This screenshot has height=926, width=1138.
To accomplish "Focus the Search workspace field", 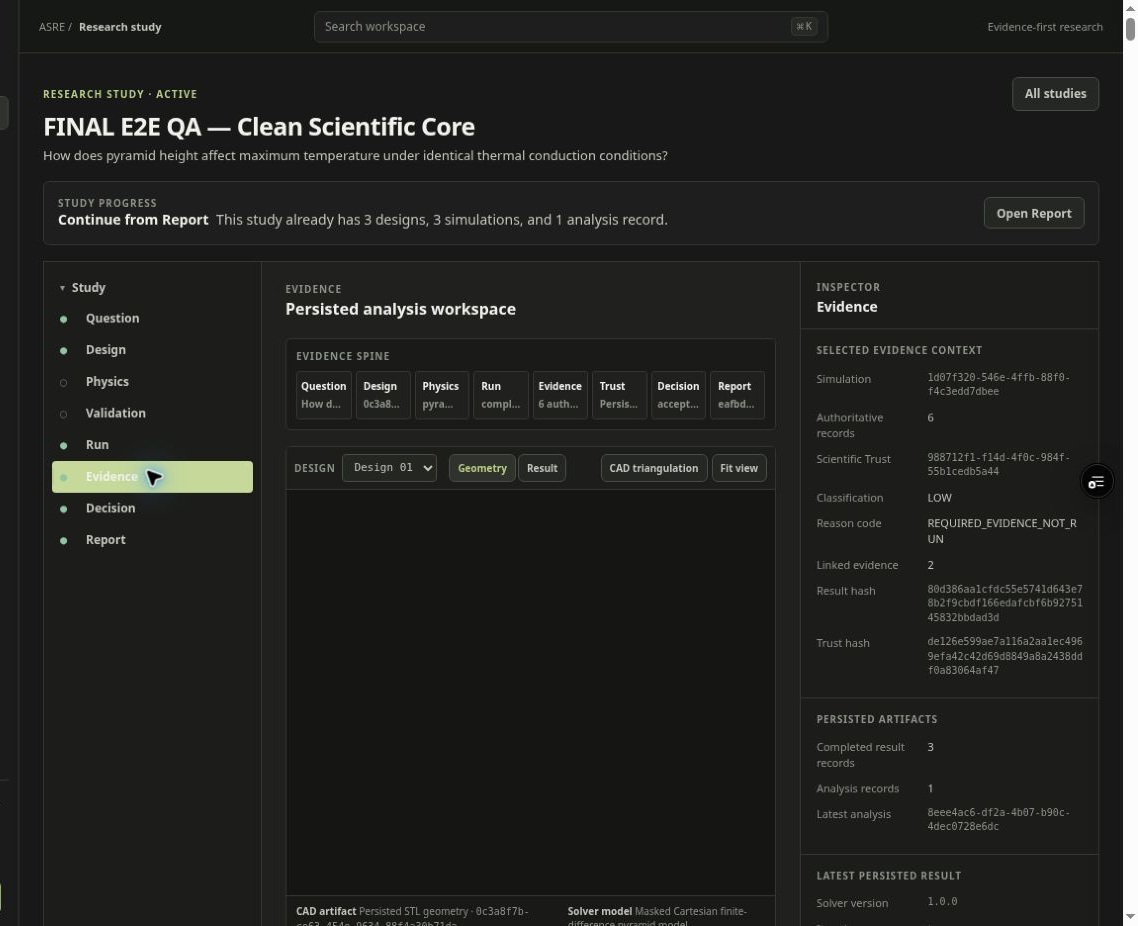I will click(570, 27).
